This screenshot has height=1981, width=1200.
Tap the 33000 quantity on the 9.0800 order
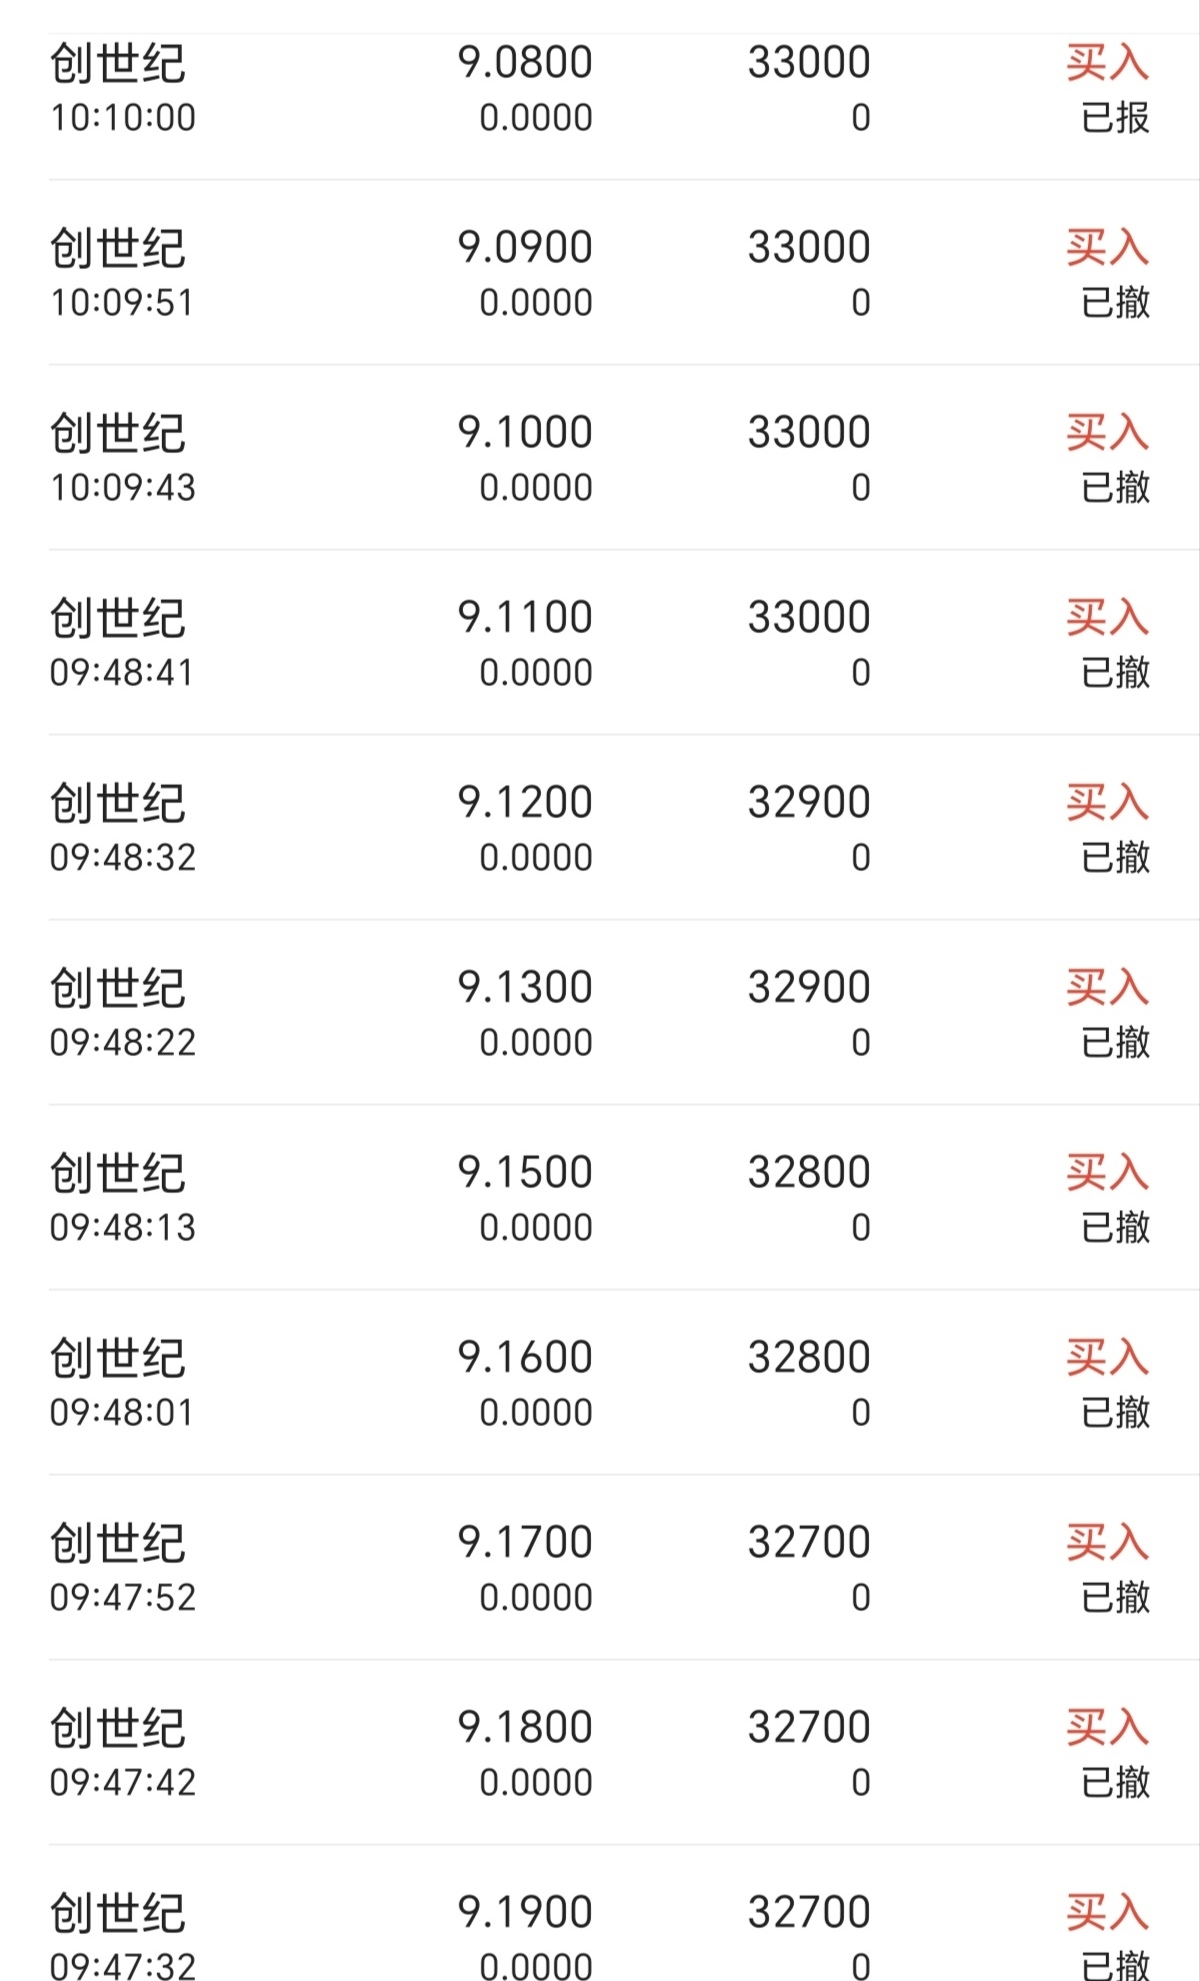coord(809,62)
